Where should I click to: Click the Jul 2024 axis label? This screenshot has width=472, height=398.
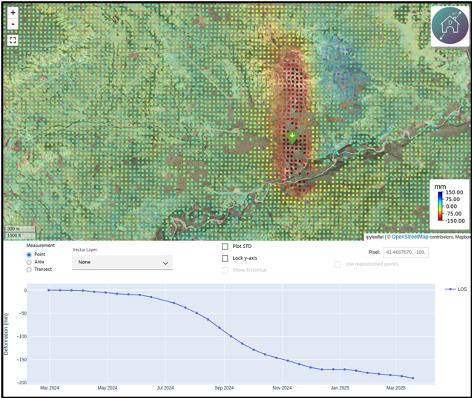(x=165, y=388)
